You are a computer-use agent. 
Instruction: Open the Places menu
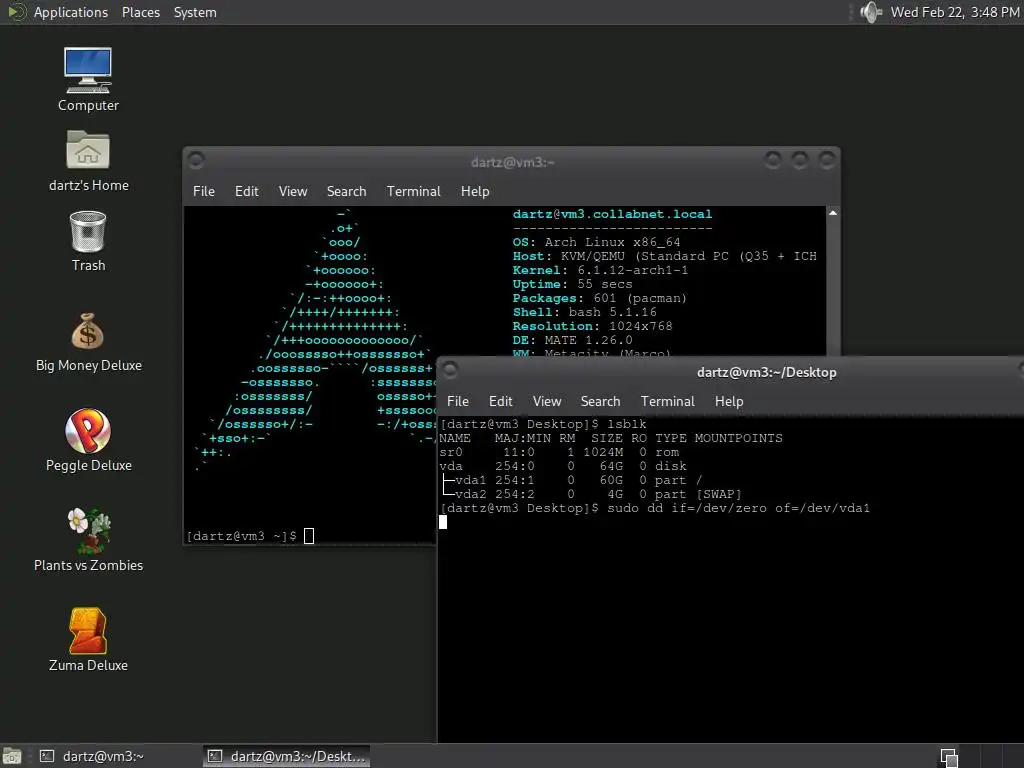140,12
